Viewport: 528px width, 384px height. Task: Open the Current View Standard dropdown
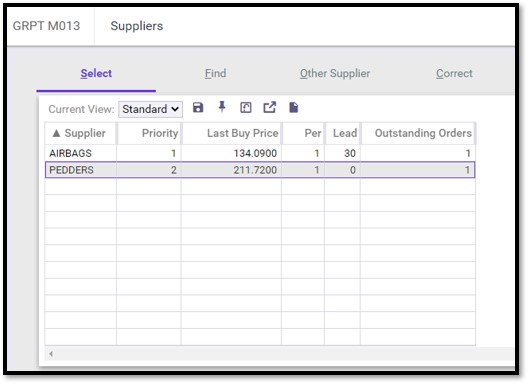click(x=151, y=109)
